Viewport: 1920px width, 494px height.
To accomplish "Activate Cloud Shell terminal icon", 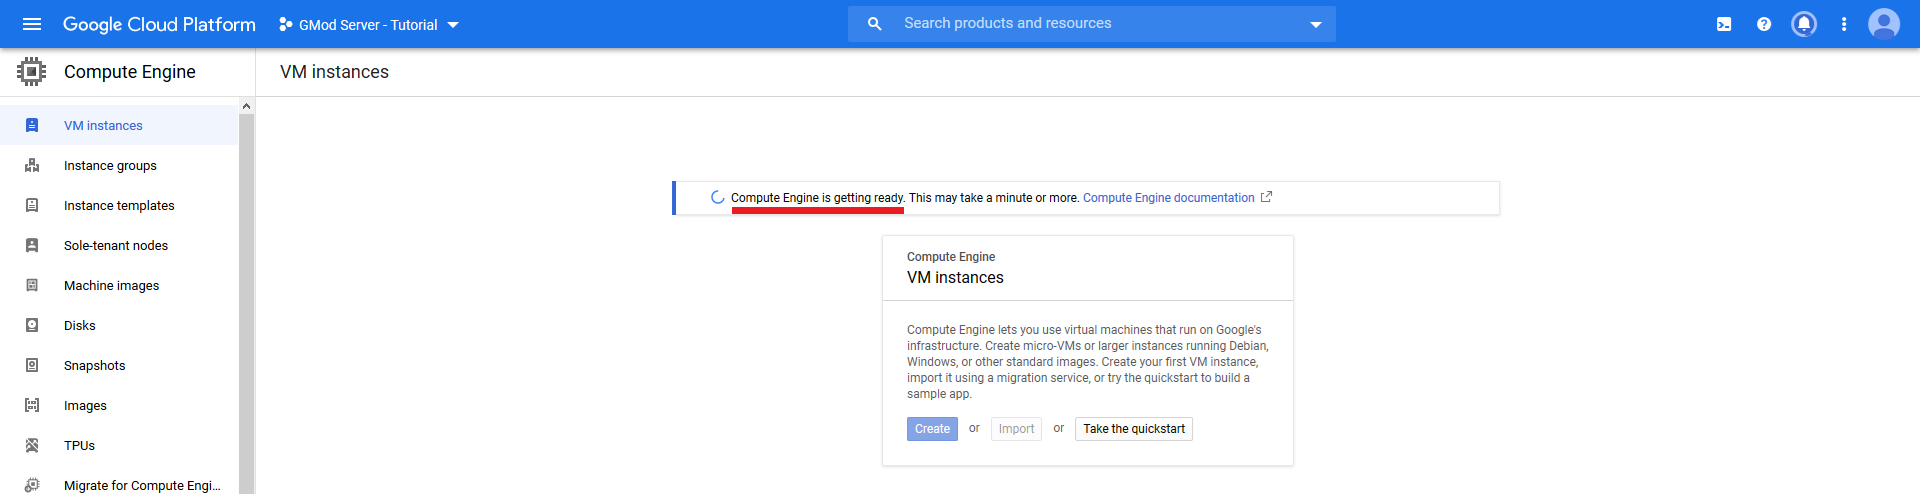I will tap(1724, 24).
